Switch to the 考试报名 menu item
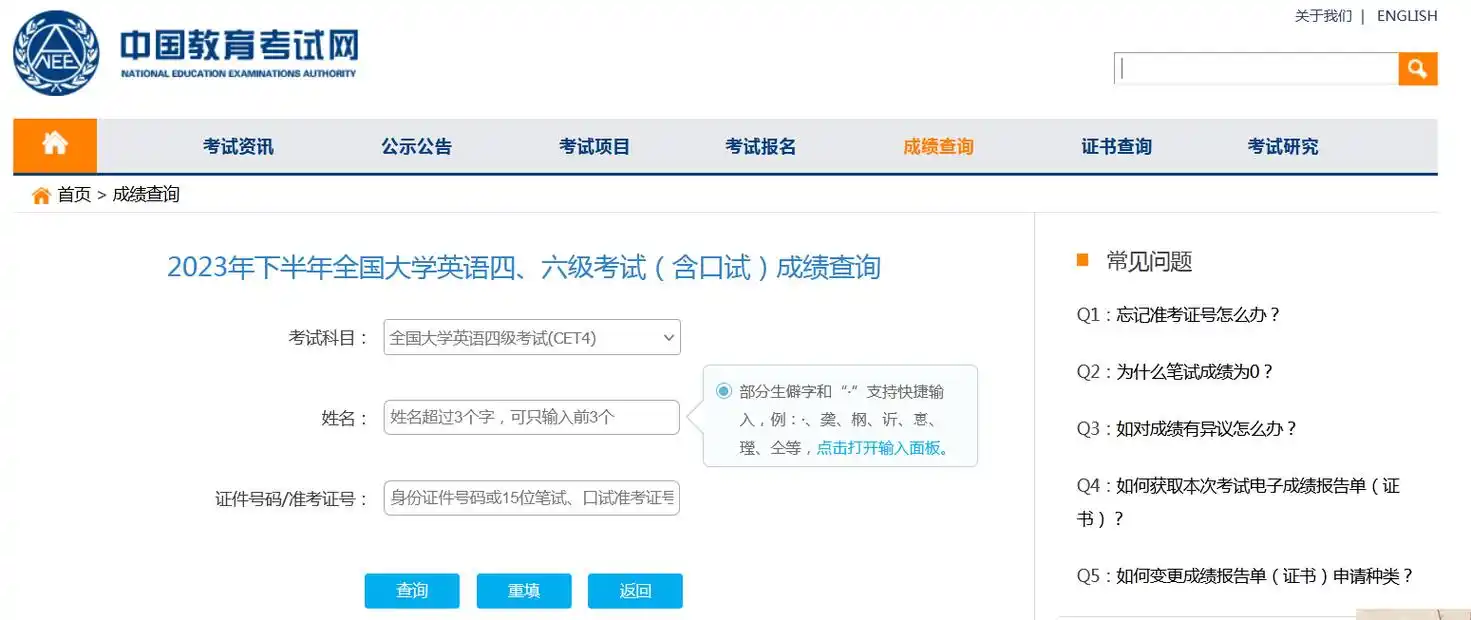 (x=760, y=145)
